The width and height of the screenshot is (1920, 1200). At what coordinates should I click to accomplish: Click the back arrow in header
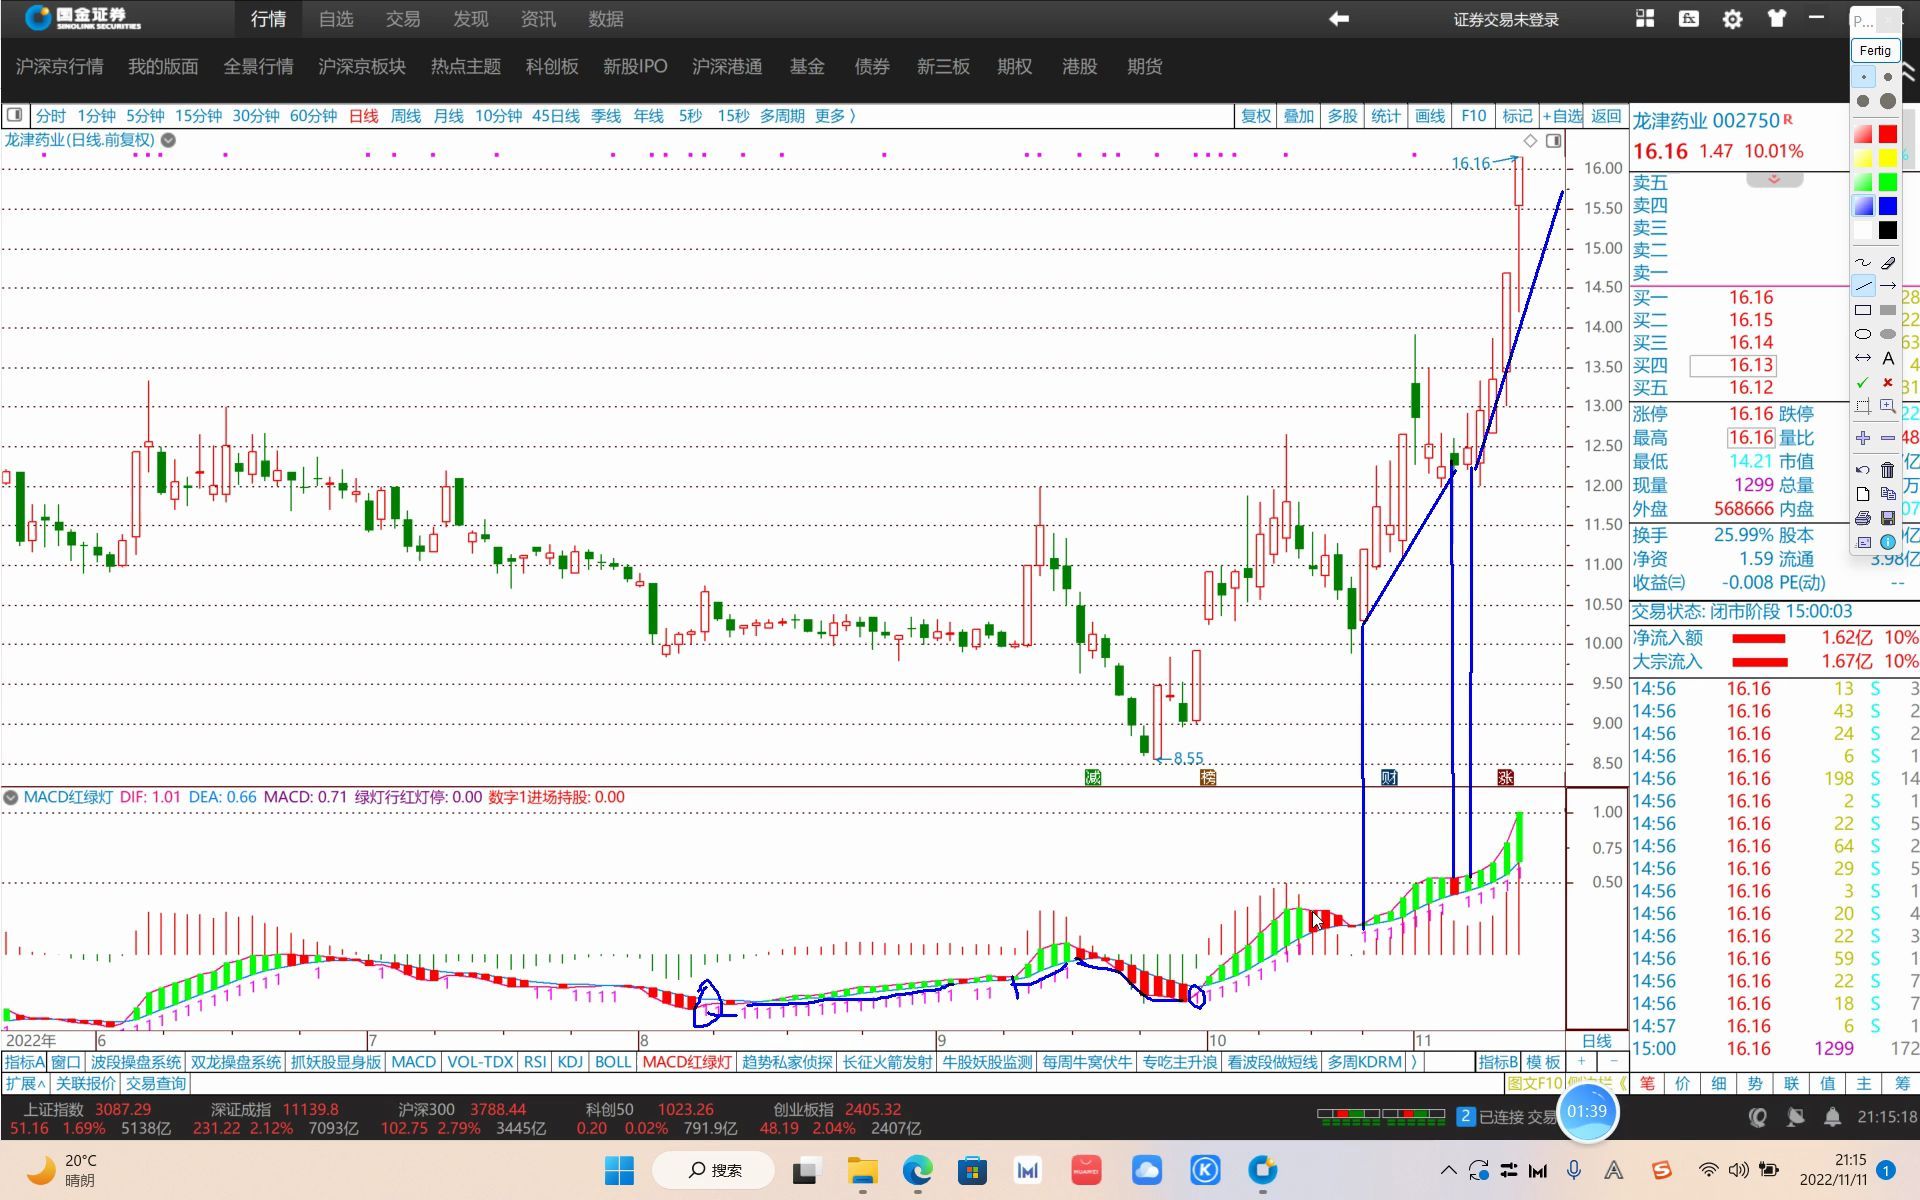[1338, 19]
